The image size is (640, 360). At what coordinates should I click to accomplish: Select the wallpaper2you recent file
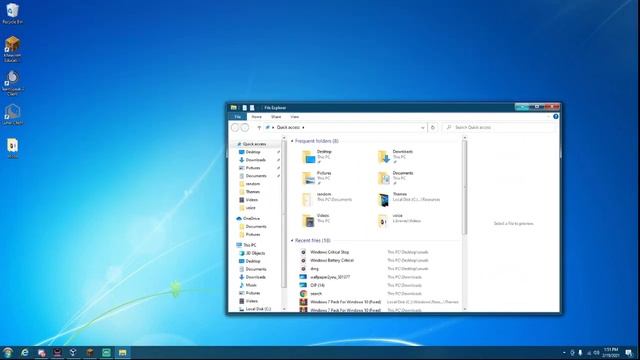(x=330, y=277)
